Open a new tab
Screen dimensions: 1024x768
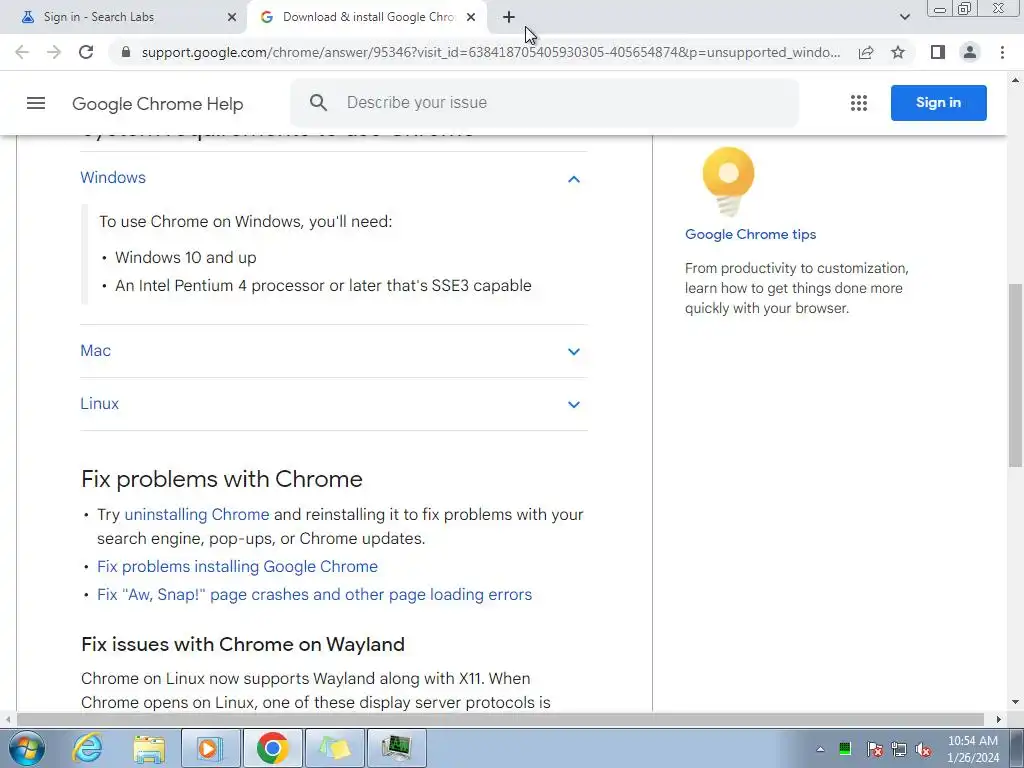(509, 17)
